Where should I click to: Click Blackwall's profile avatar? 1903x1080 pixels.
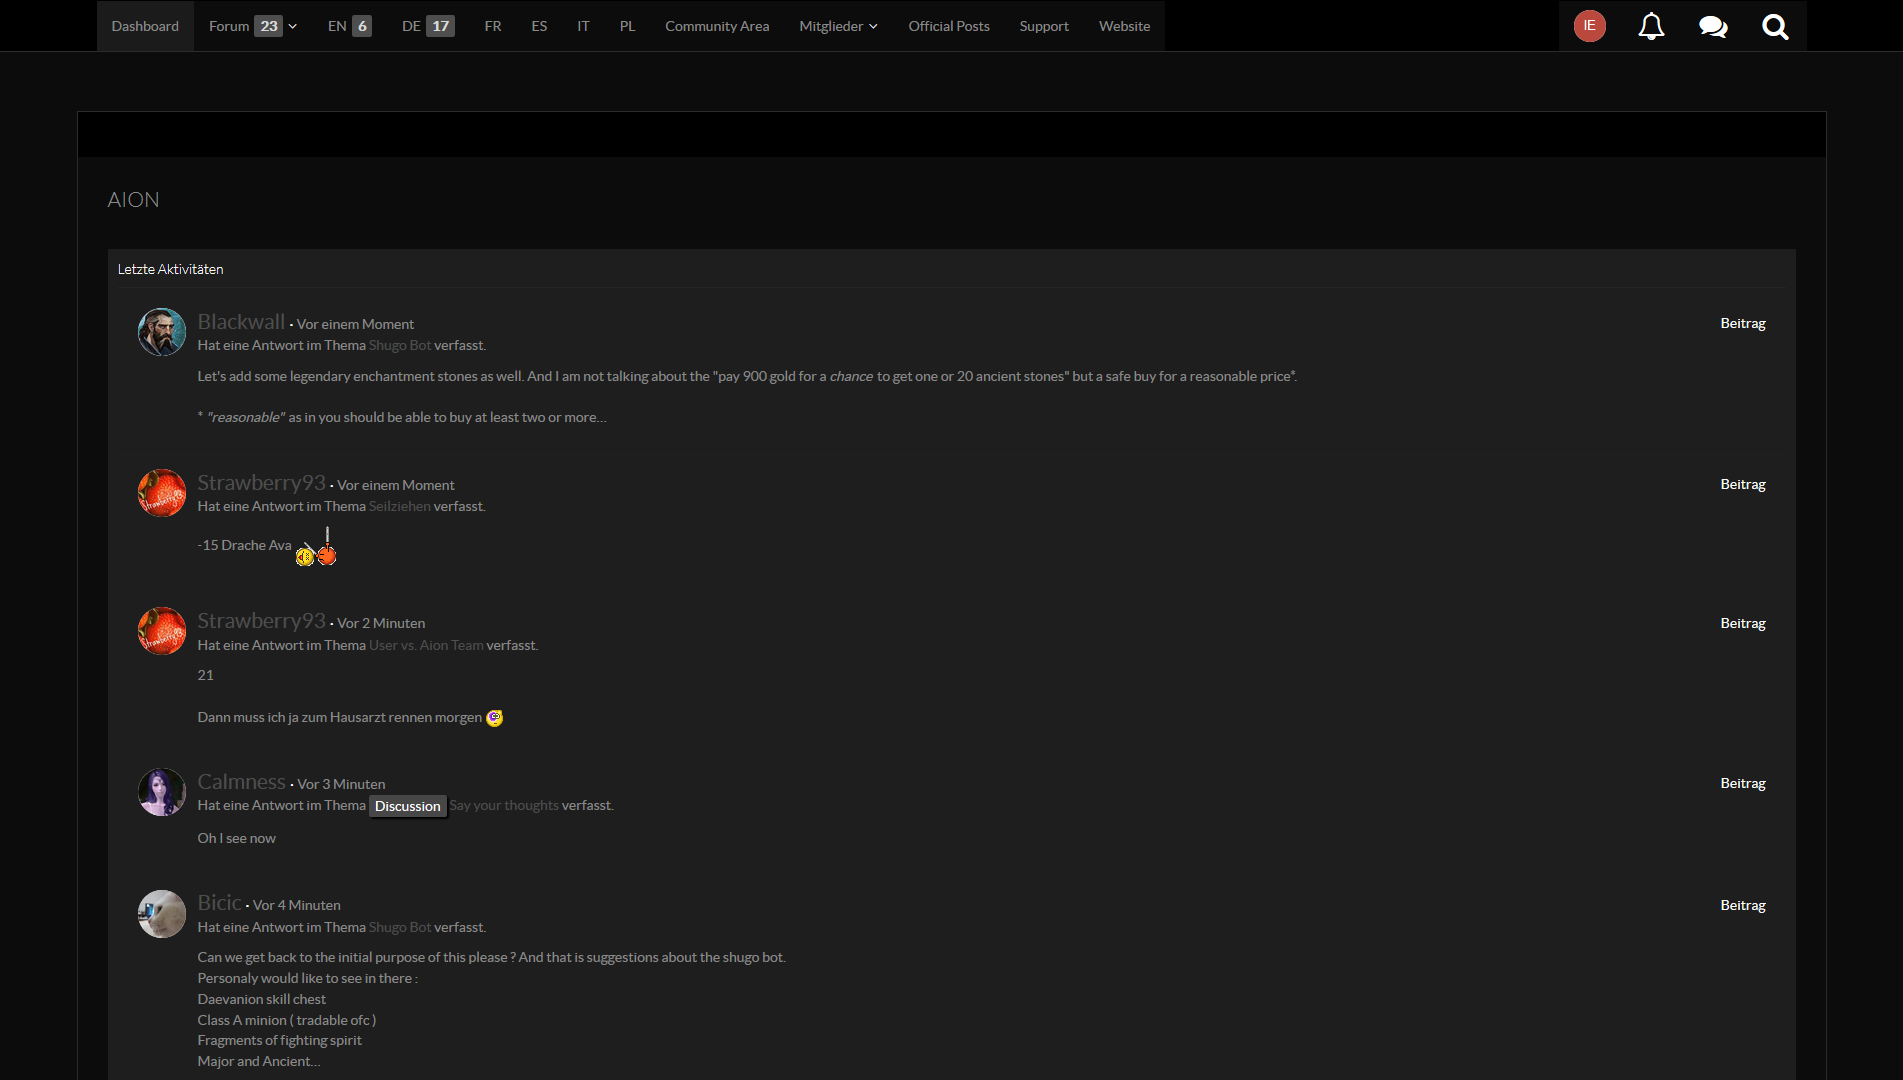point(161,332)
